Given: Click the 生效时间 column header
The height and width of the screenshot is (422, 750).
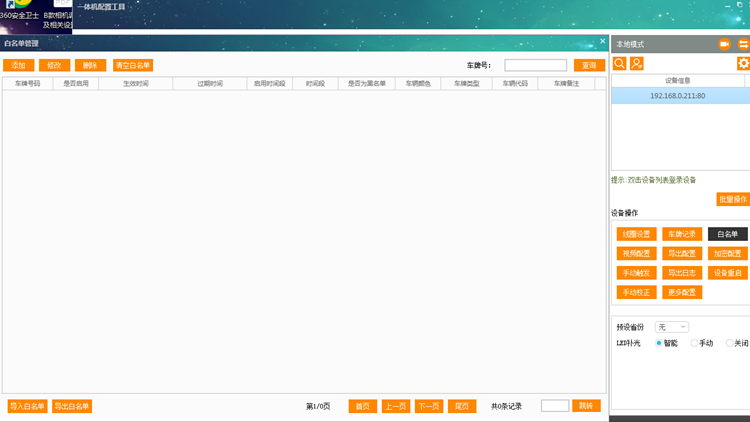Looking at the screenshot, I should click(x=136, y=83).
